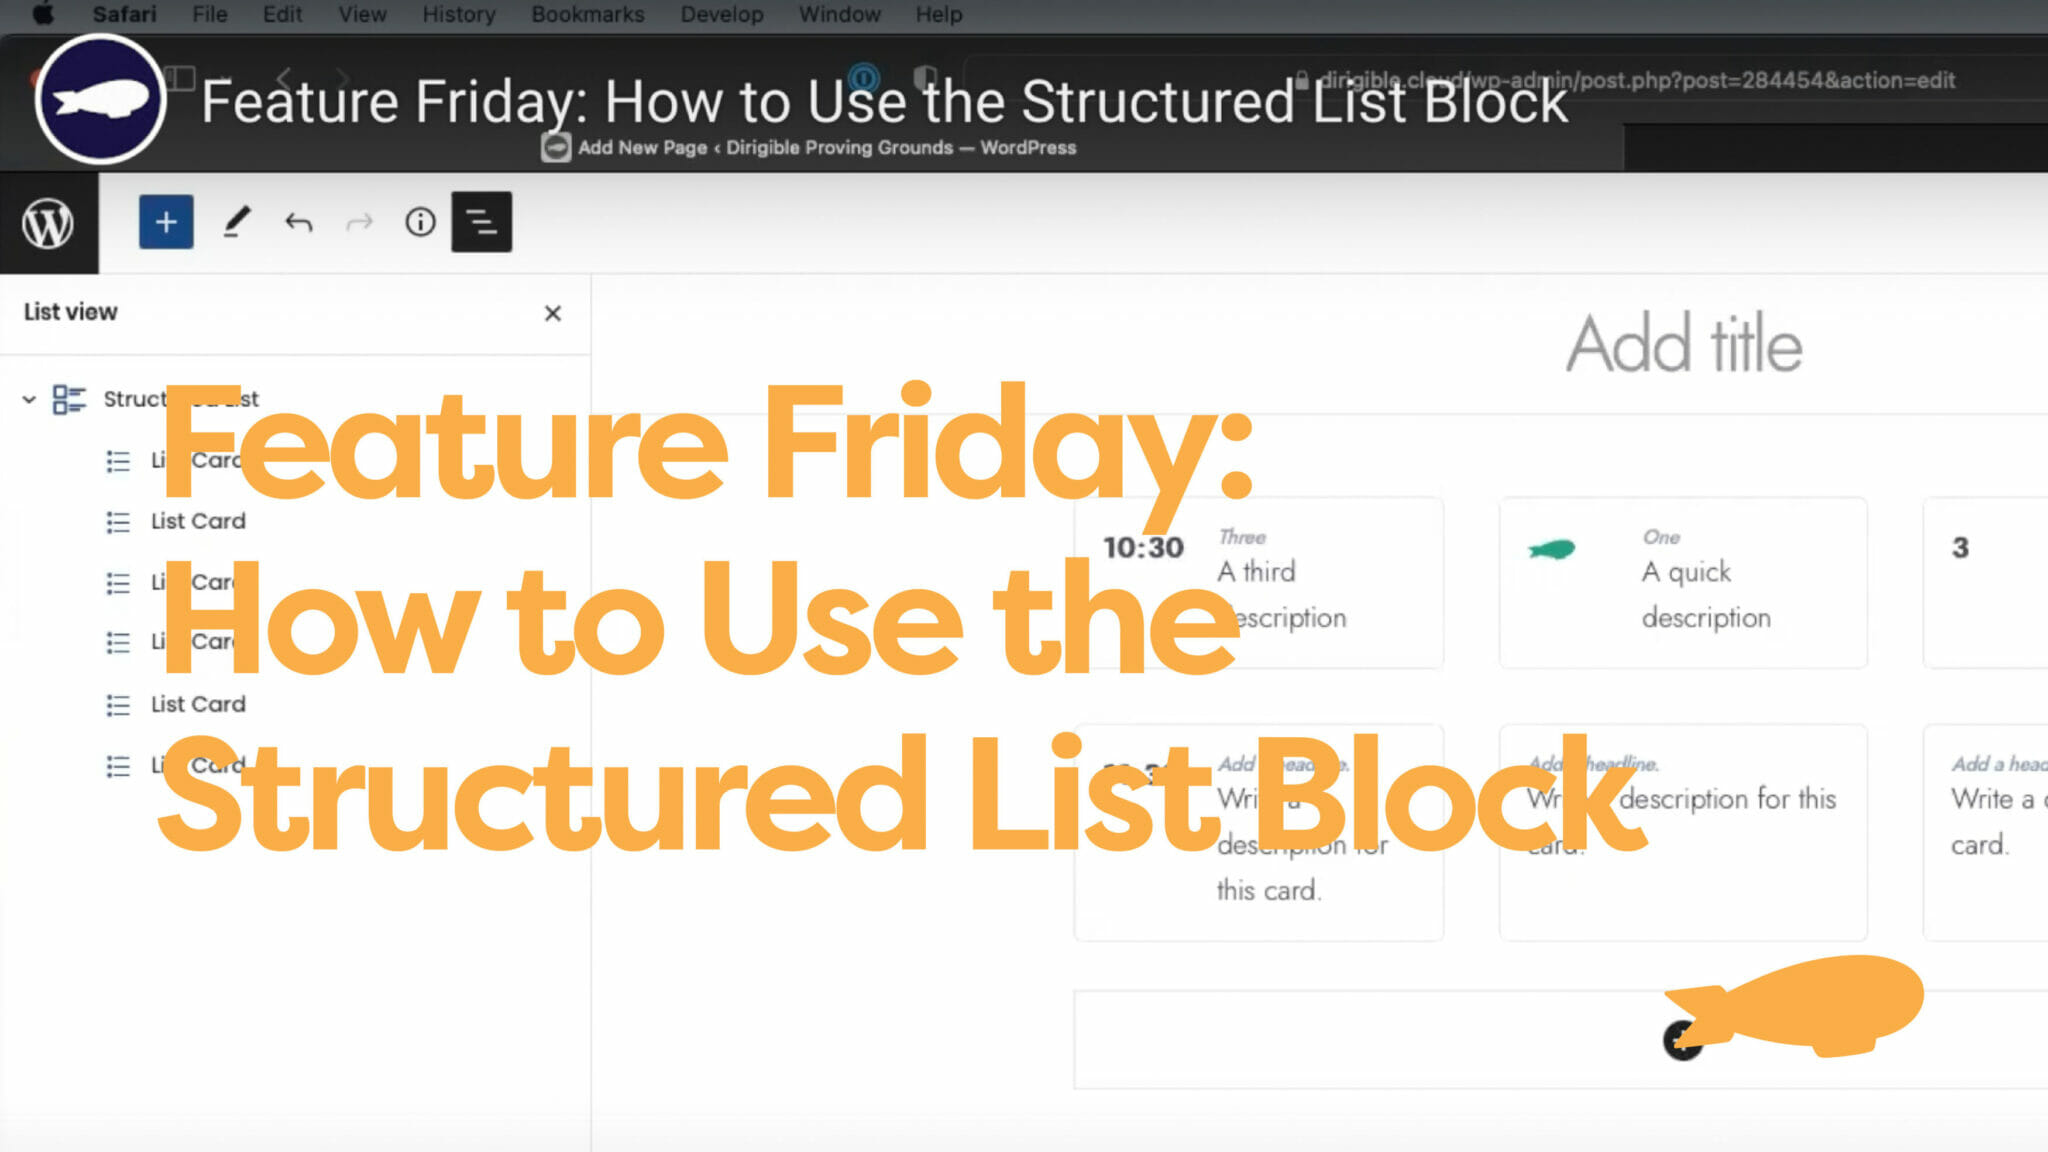
Task: Toggle the document details (i) panel
Action: point(420,222)
